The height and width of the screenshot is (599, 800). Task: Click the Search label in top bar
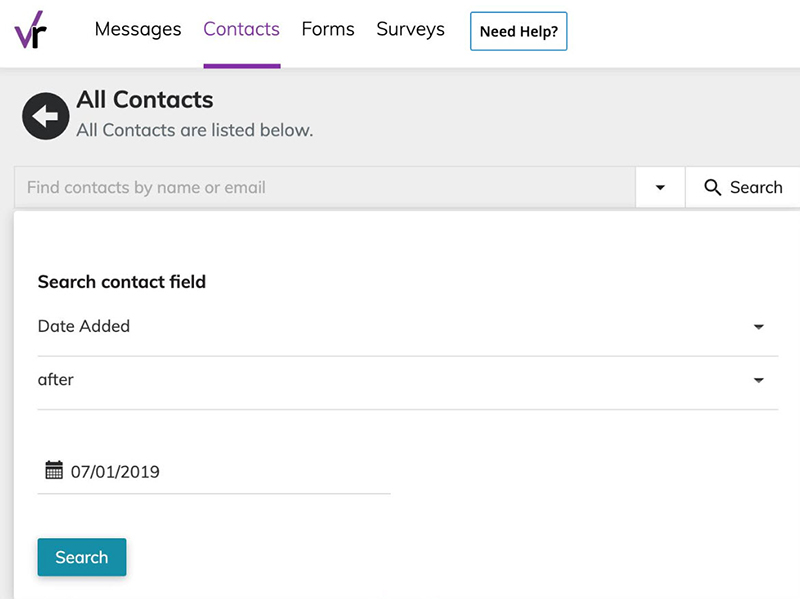tap(756, 187)
